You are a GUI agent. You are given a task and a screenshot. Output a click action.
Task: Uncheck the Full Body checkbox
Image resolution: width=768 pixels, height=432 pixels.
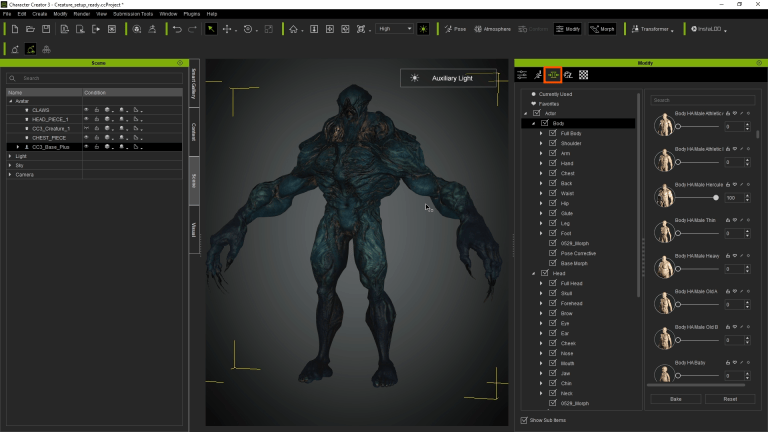pyautogui.click(x=552, y=133)
